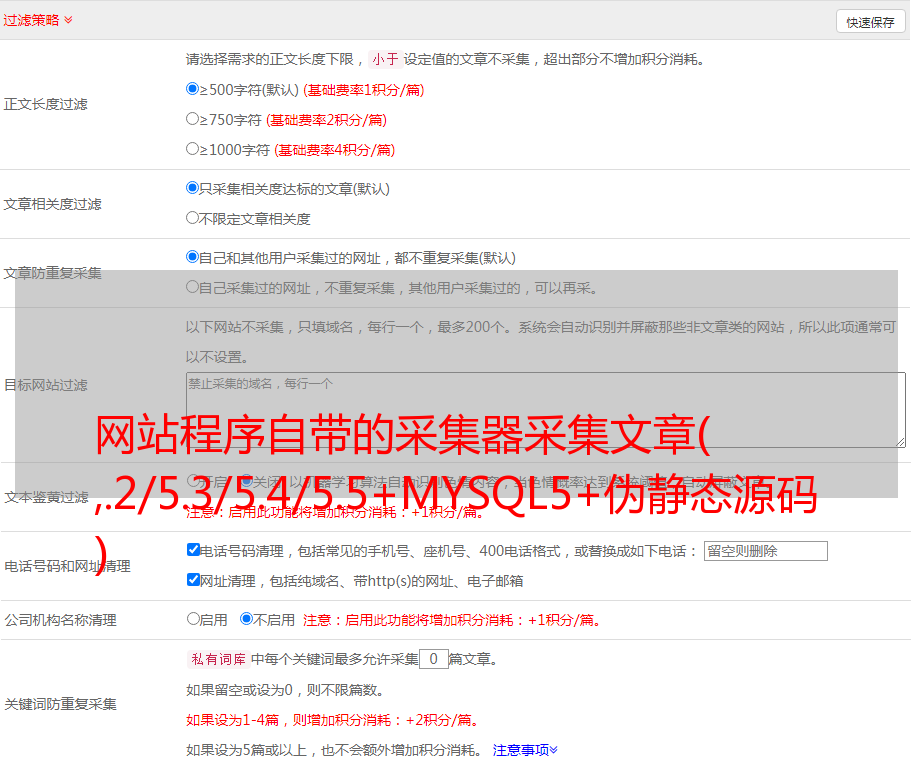Click the 留空则删除 replacement phone field
This screenshot has width=912, height=768.
(x=765, y=551)
